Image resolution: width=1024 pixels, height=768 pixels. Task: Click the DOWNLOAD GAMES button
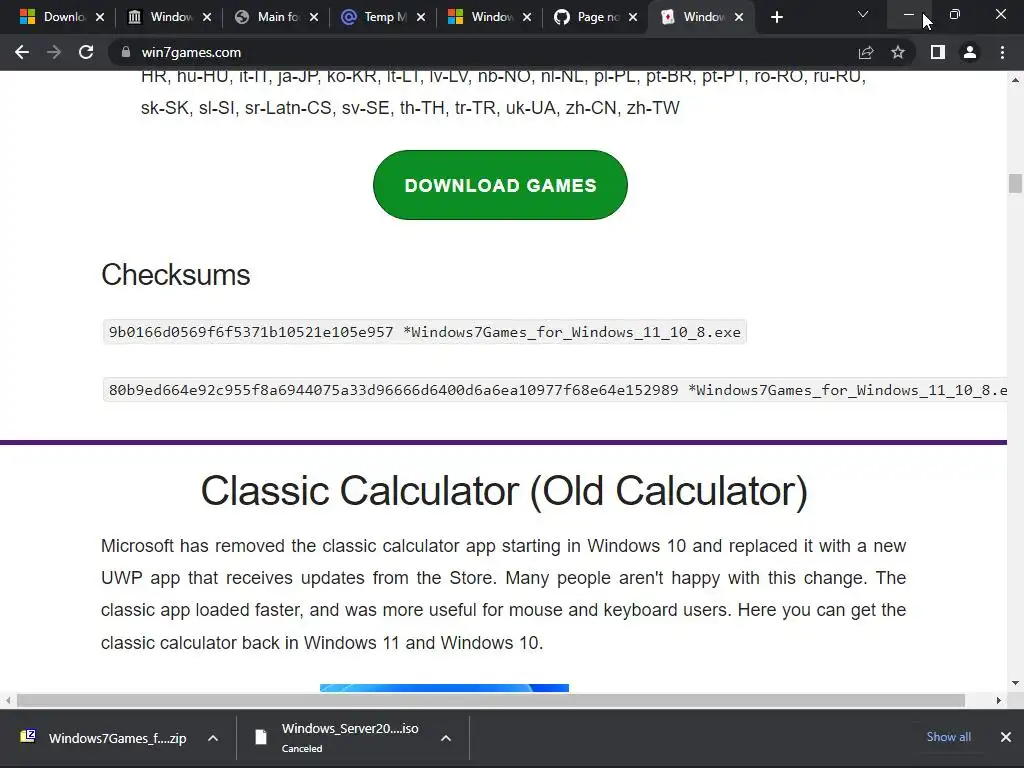(x=500, y=185)
